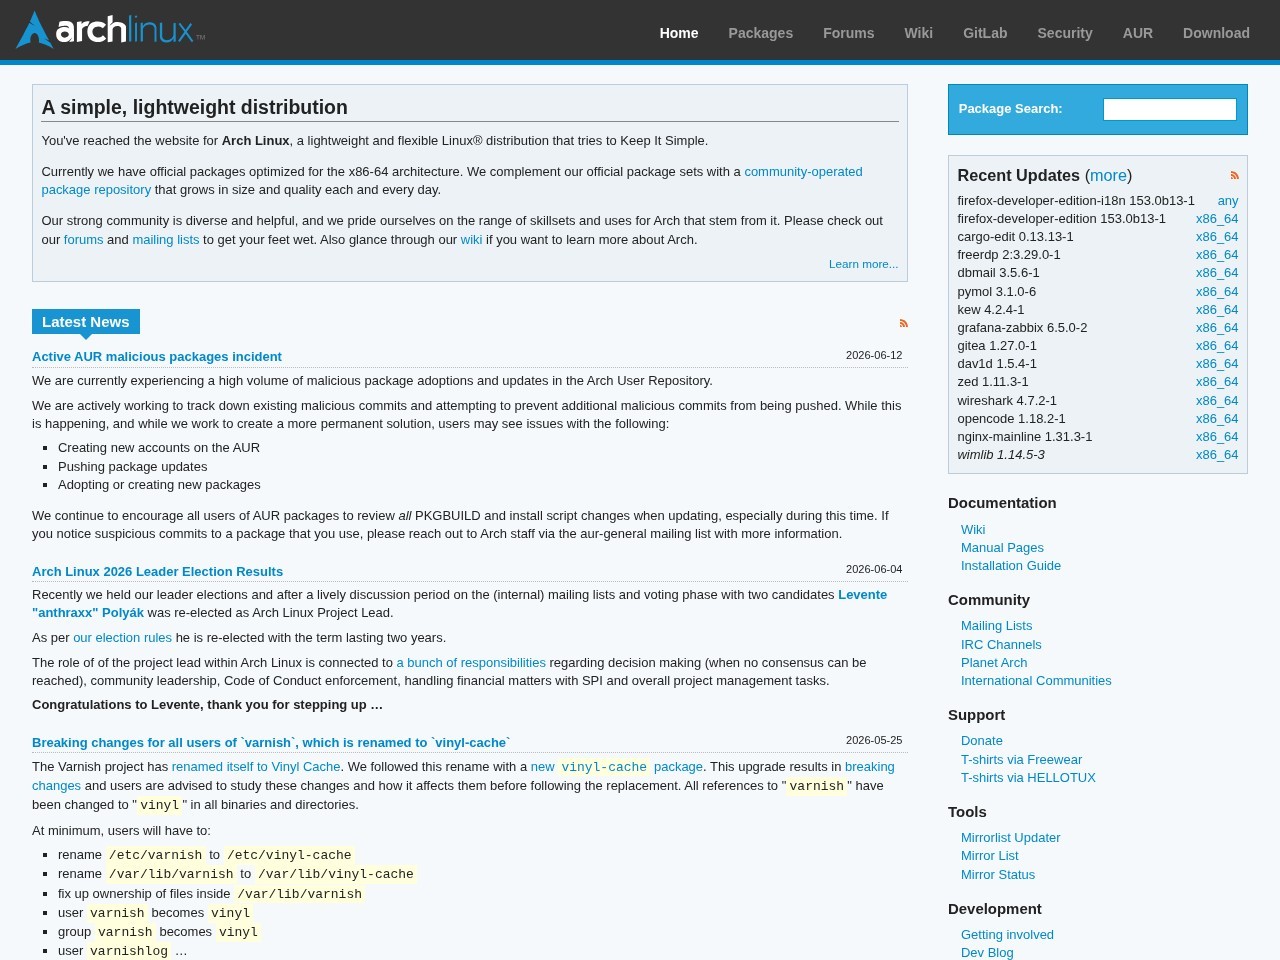Open the Dev Blog link
The width and height of the screenshot is (1280, 960).
pyautogui.click(x=987, y=953)
